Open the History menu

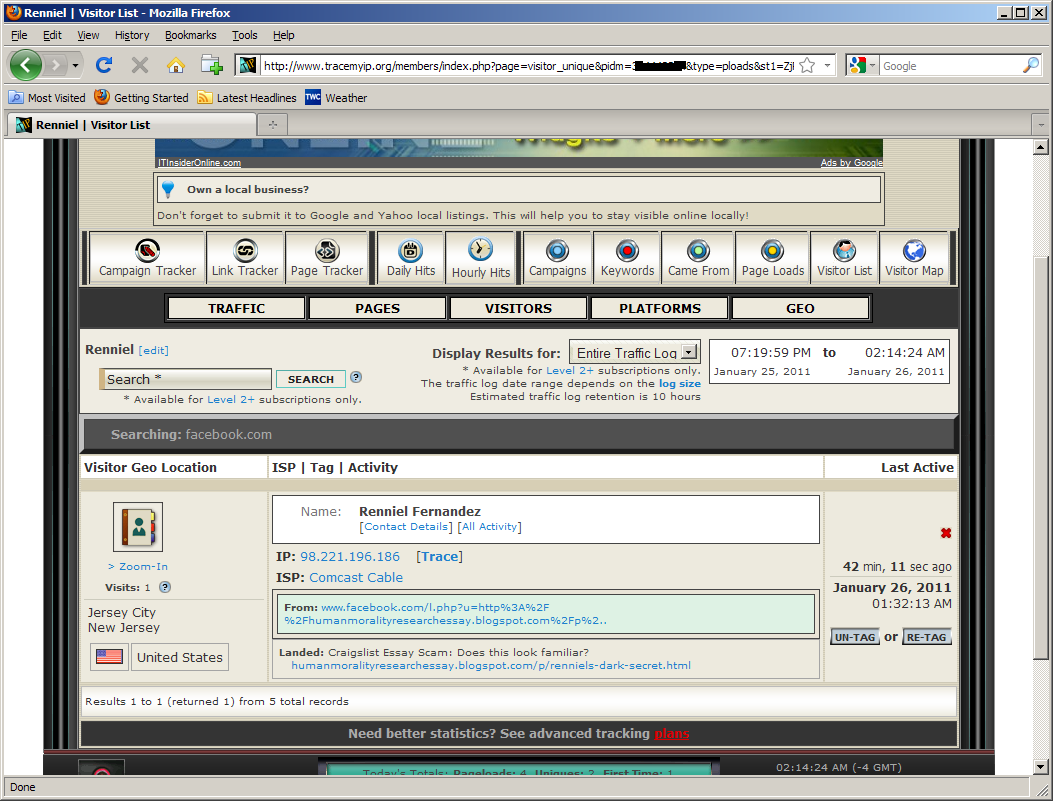(x=132, y=35)
